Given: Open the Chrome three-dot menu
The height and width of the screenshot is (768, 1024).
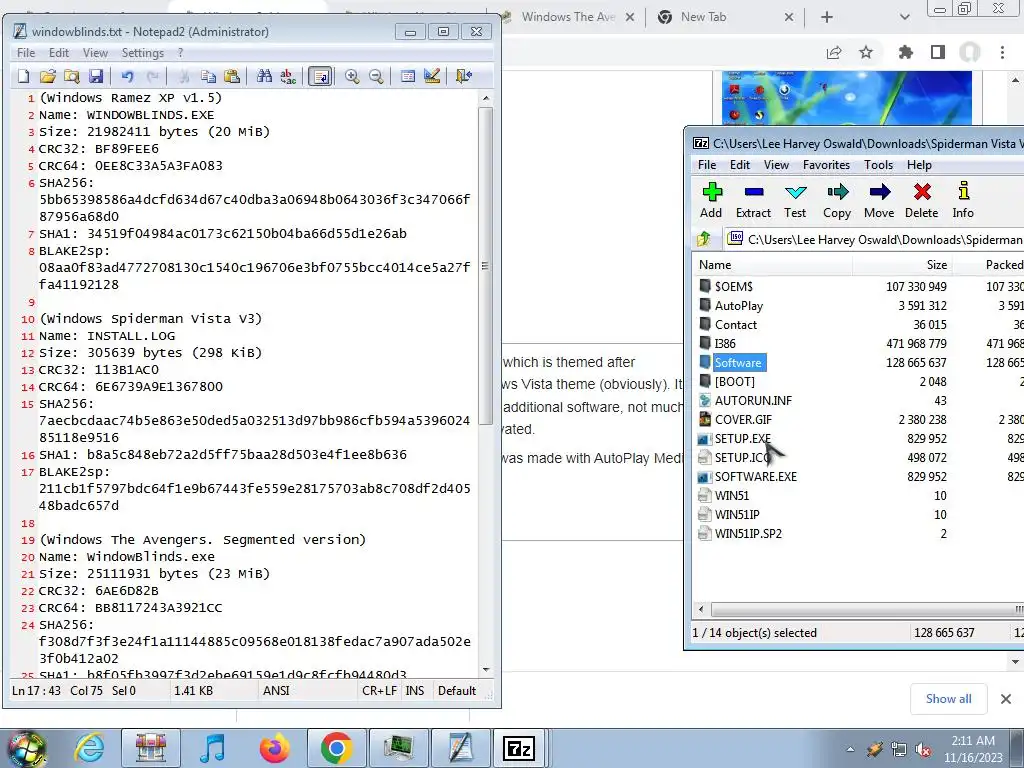Looking at the screenshot, I should tap(1002, 52).
